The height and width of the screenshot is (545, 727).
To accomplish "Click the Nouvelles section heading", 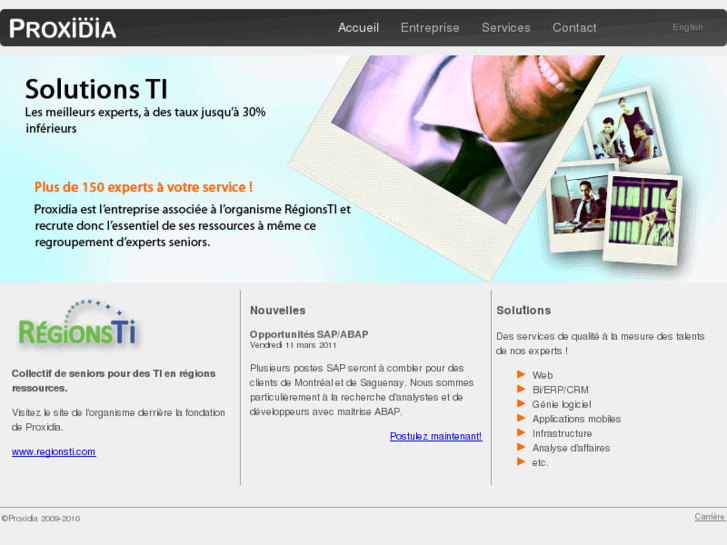I will tap(278, 310).
